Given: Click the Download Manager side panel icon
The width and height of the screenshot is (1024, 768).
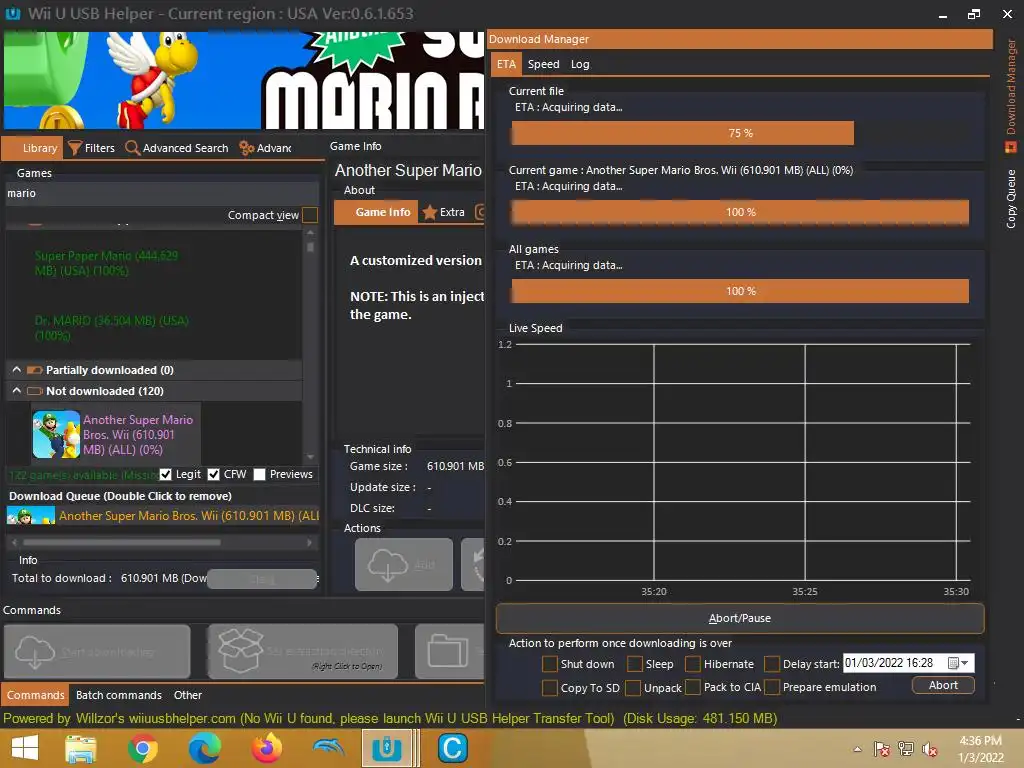Looking at the screenshot, I should [1010, 148].
